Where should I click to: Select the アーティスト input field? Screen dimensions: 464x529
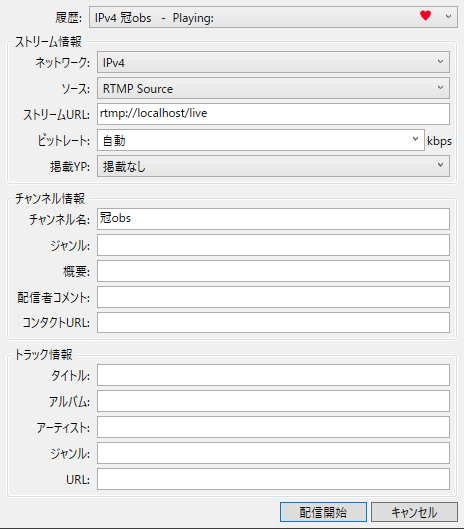click(273, 427)
